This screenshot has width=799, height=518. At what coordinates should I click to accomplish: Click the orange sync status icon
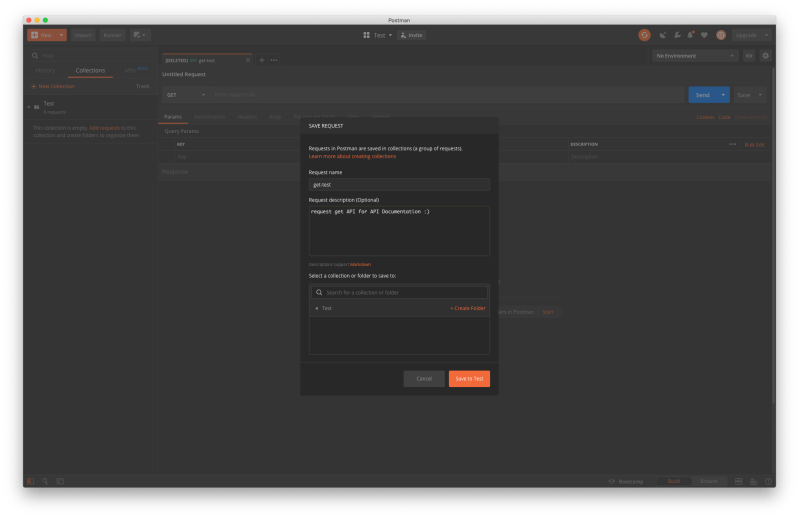pos(644,35)
